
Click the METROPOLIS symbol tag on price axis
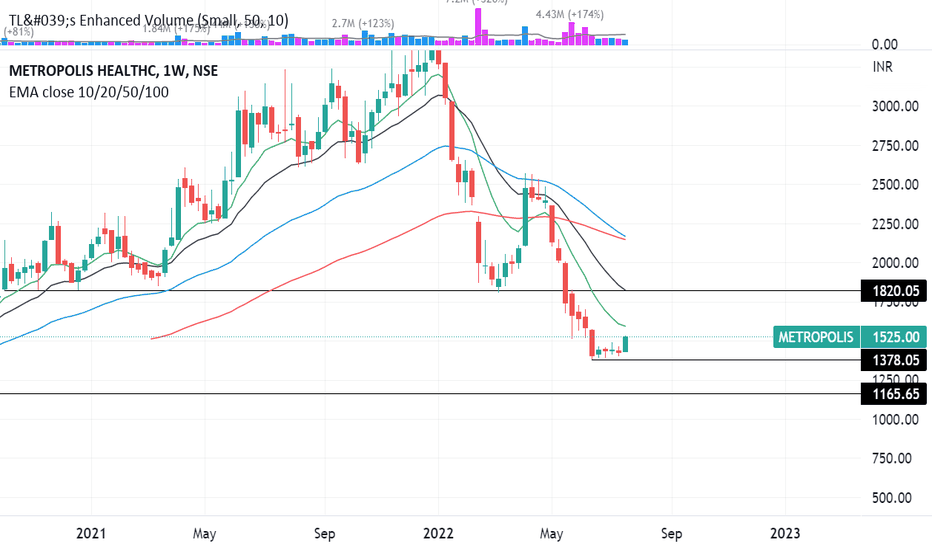[816, 337]
